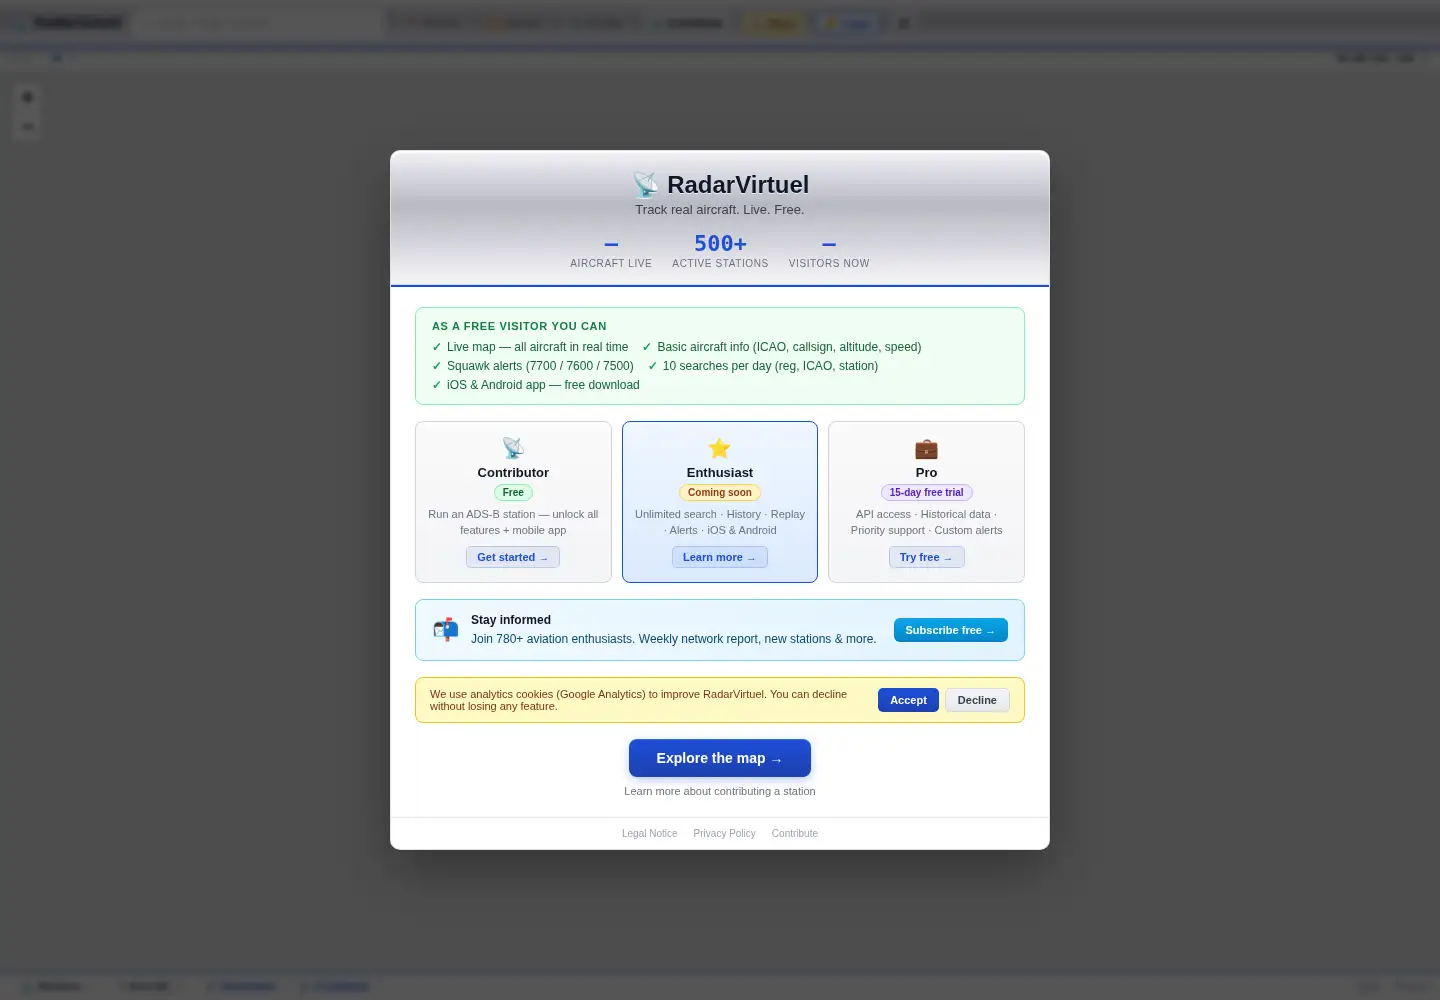Viewport: 1440px width, 1000px height.
Task: Click the 10 searches per day line
Action: click(x=763, y=366)
